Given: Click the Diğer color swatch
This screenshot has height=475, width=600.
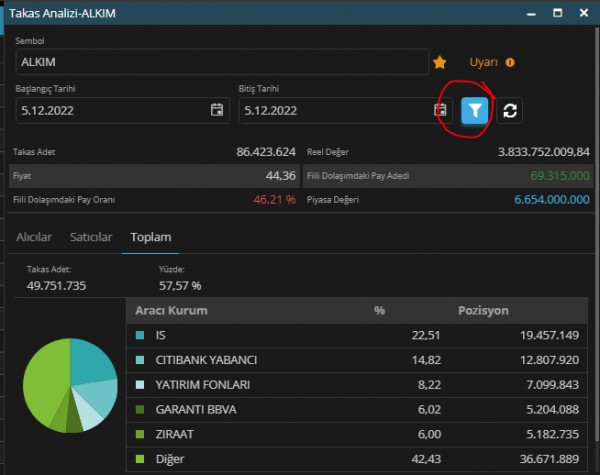Looking at the screenshot, I should [140, 459].
